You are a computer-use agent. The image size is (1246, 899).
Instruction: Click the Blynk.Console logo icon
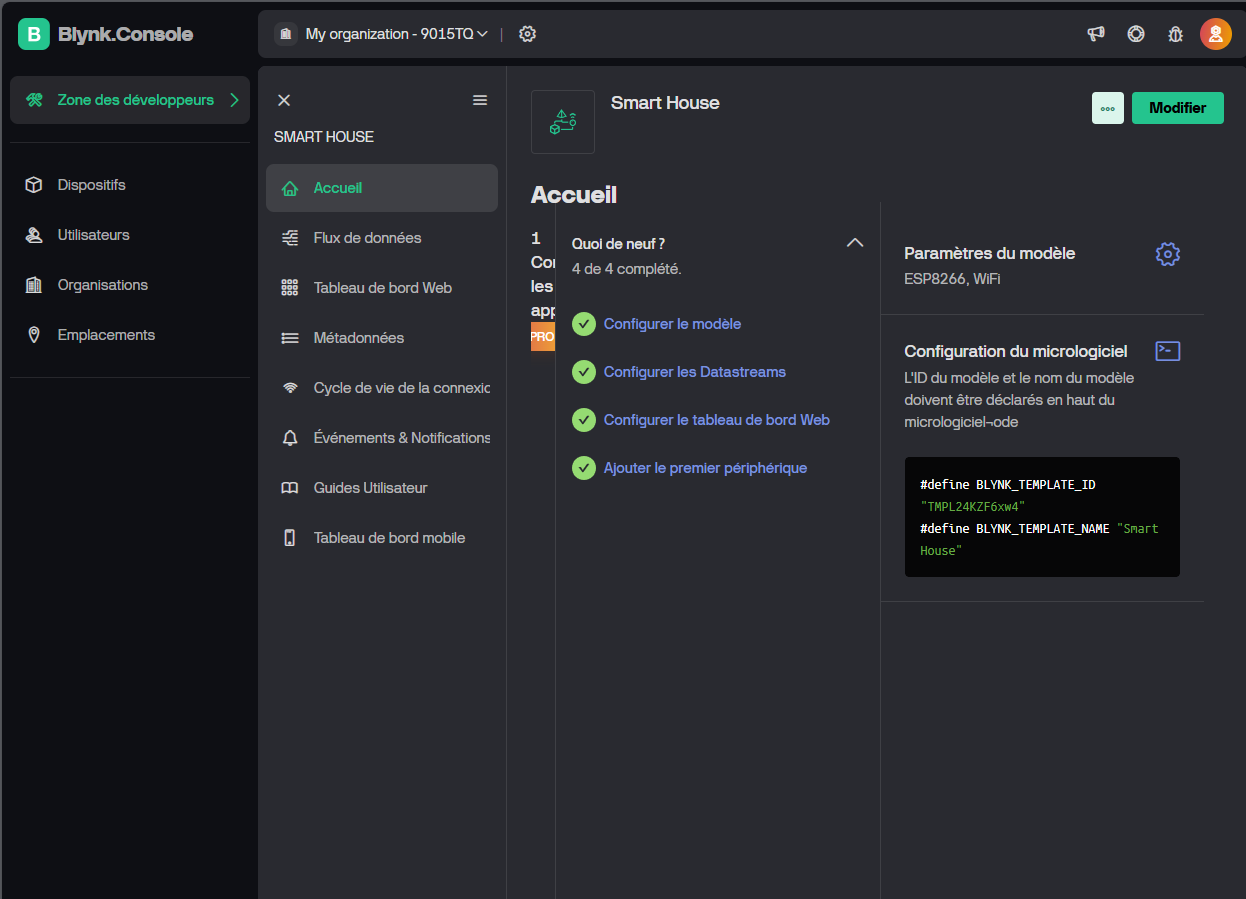pos(34,34)
